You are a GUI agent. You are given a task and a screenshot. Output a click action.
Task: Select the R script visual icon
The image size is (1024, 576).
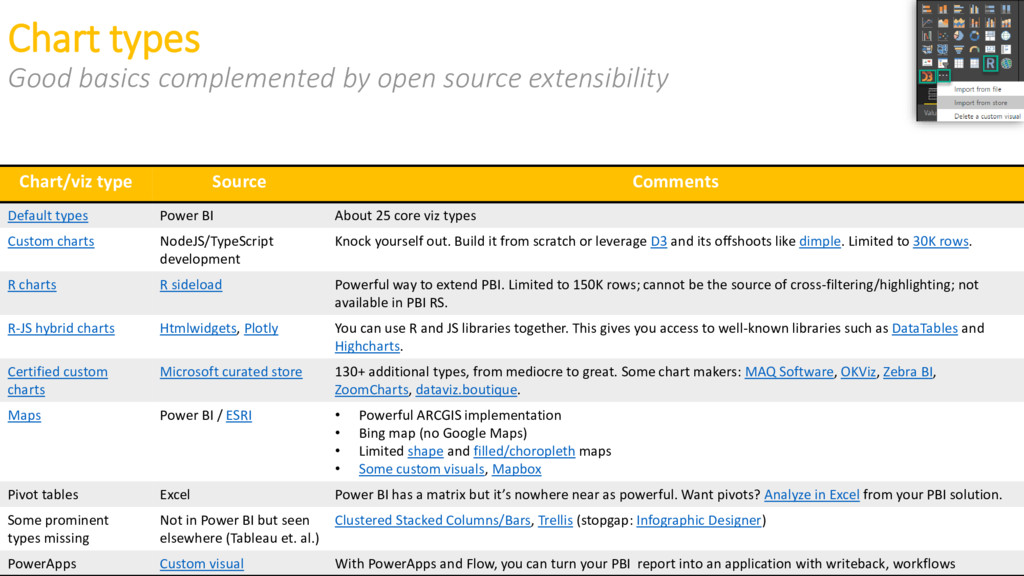[990, 63]
